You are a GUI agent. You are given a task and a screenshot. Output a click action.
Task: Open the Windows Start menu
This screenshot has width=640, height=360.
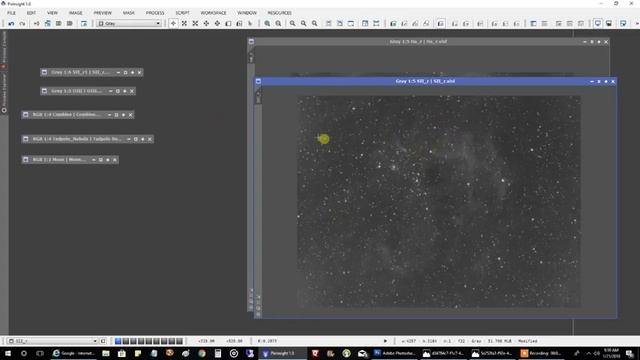[7, 353]
